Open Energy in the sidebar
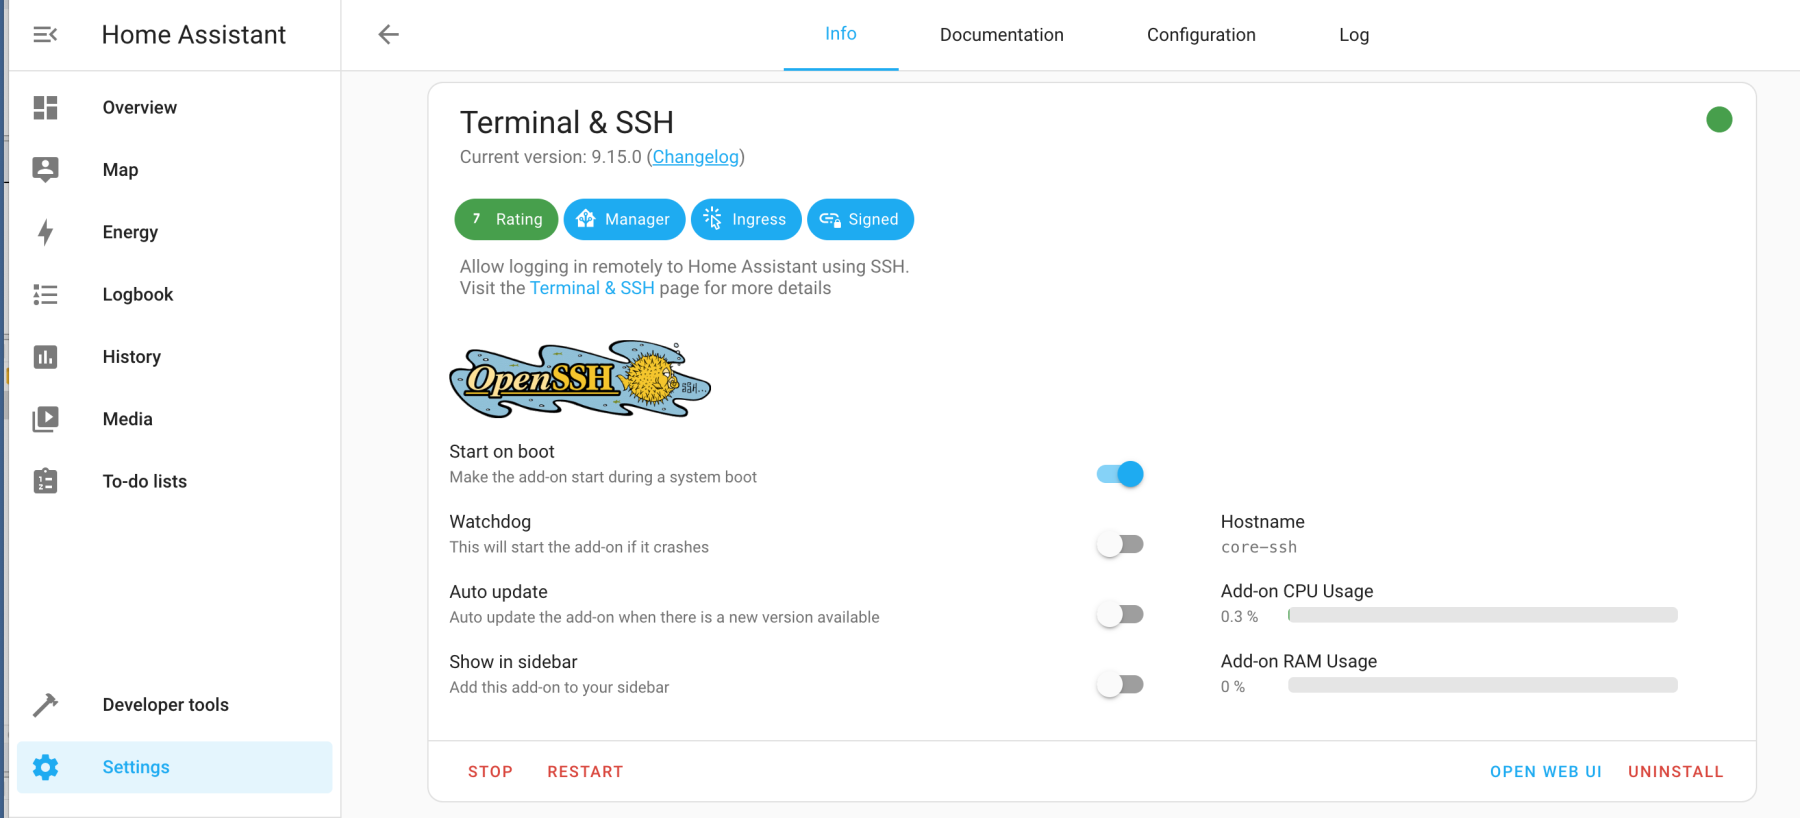 tap(175, 232)
